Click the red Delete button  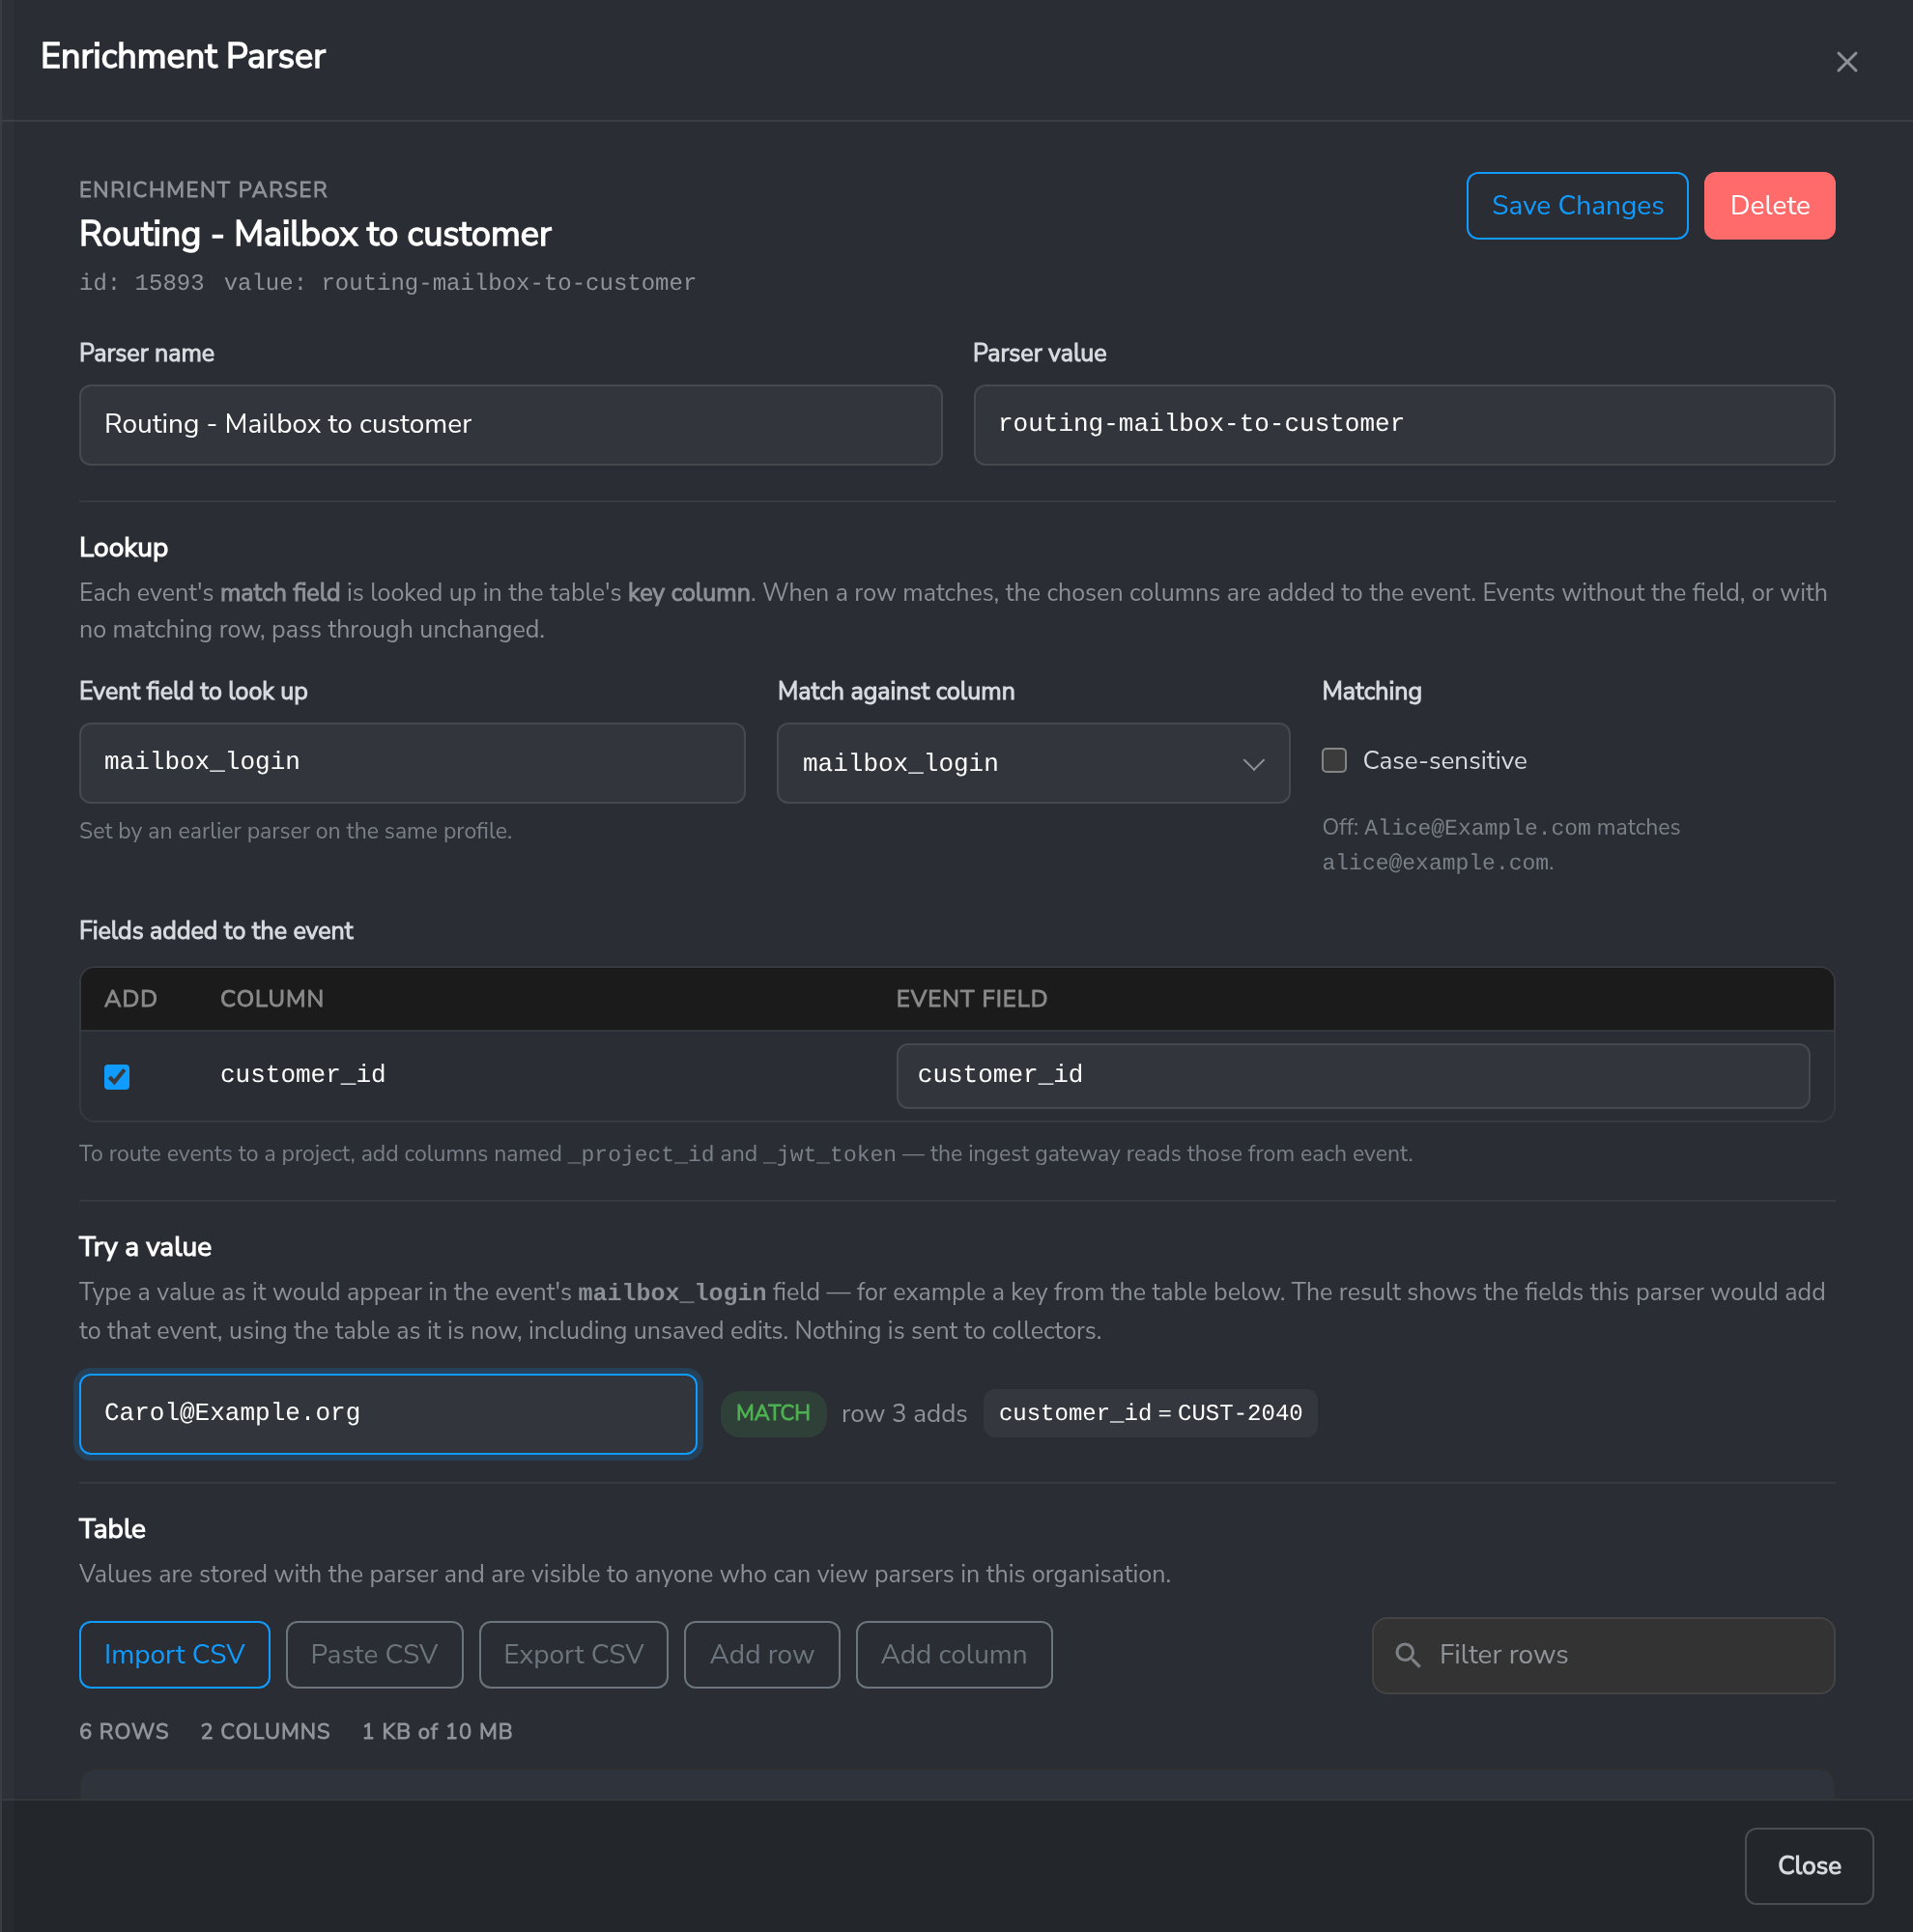(1769, 206)
